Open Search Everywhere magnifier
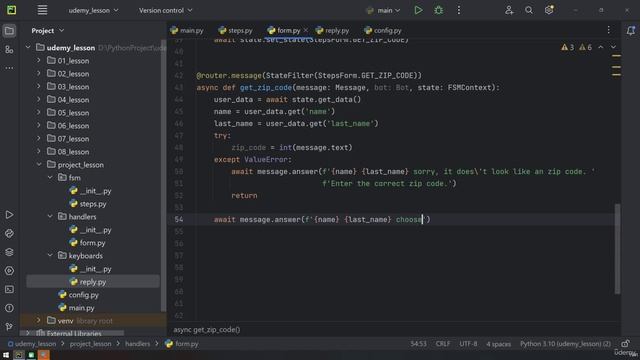640x360 pixels. click(x=529, y=10)
